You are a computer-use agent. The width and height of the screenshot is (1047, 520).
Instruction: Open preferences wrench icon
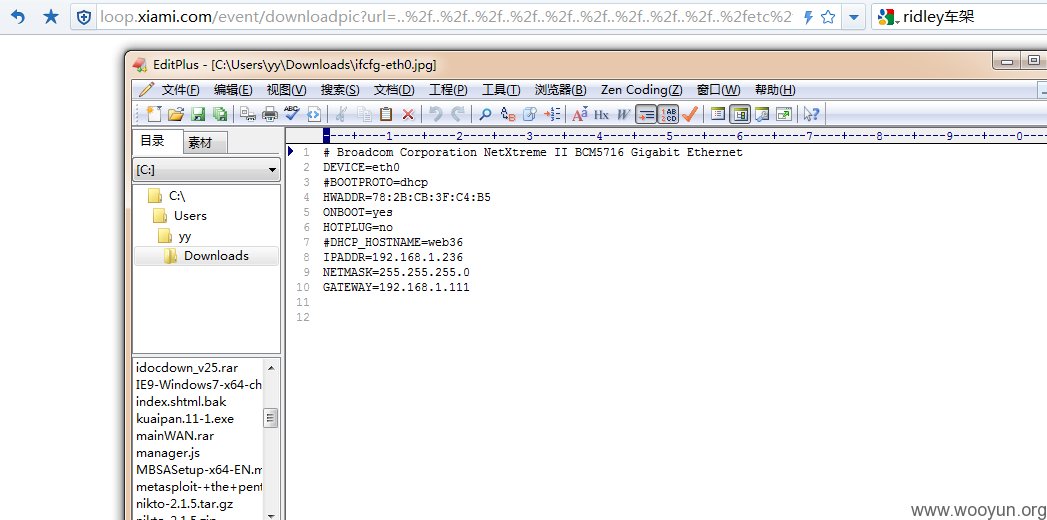pos(762,114)
